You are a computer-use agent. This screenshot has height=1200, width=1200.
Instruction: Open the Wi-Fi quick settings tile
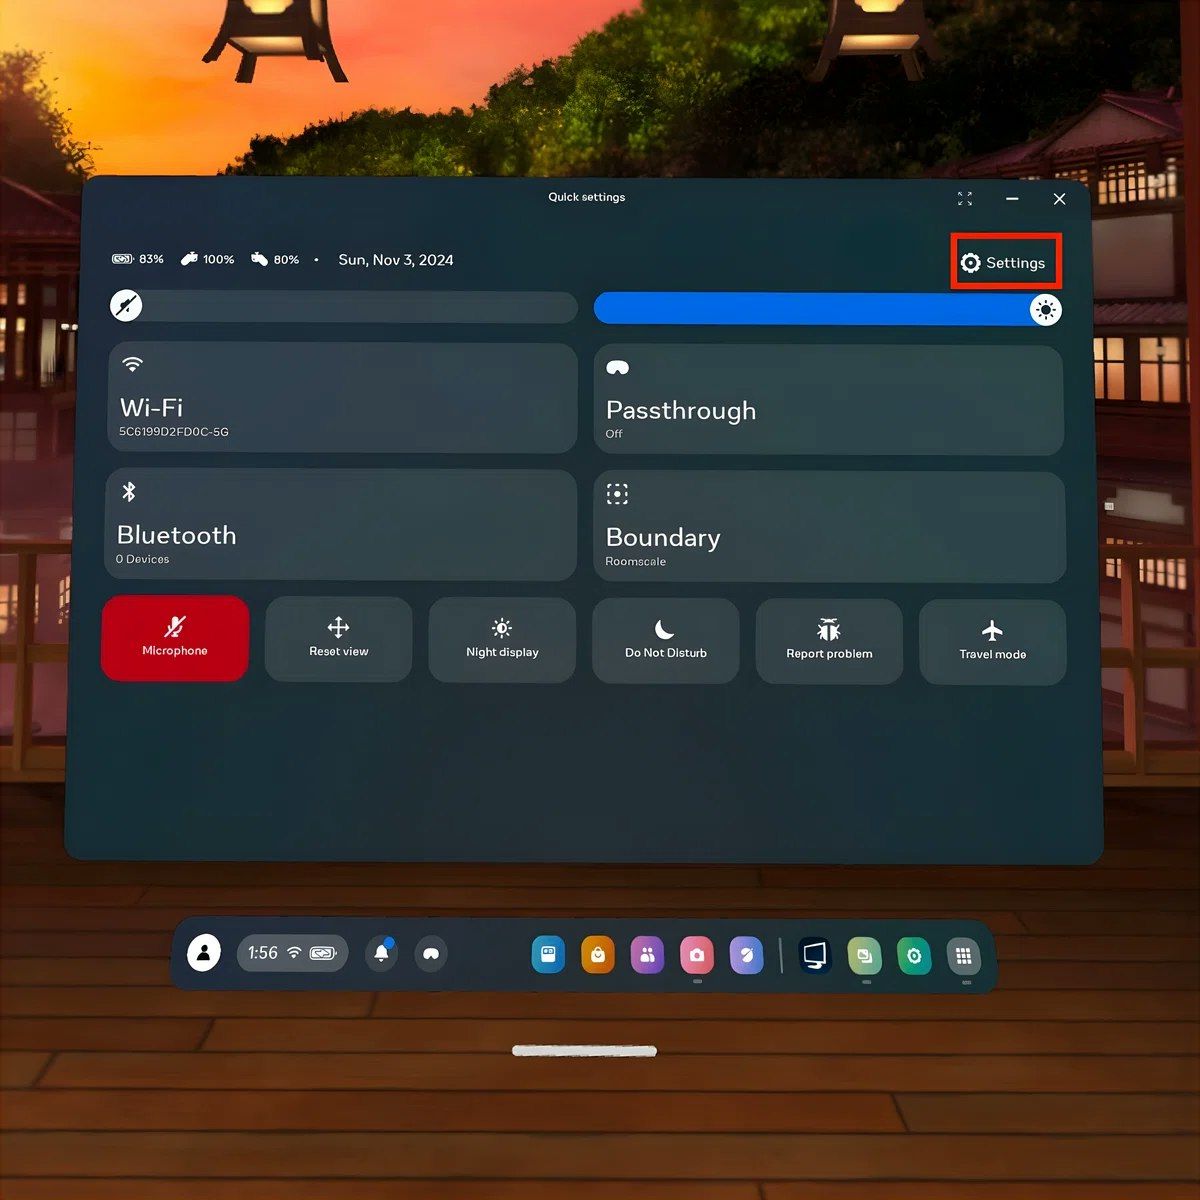tap(342, 397)
